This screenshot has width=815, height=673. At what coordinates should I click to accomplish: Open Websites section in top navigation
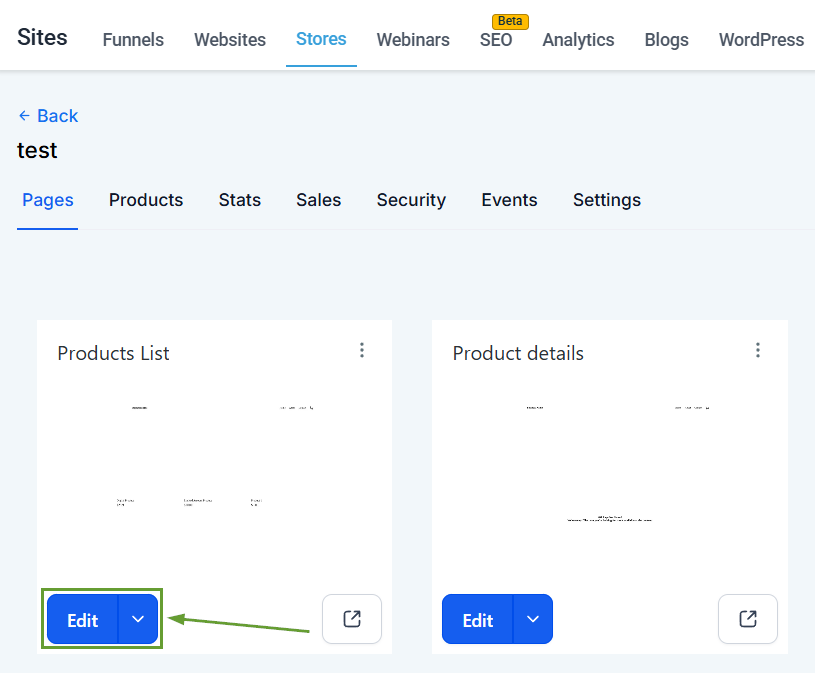click(230, 40)
